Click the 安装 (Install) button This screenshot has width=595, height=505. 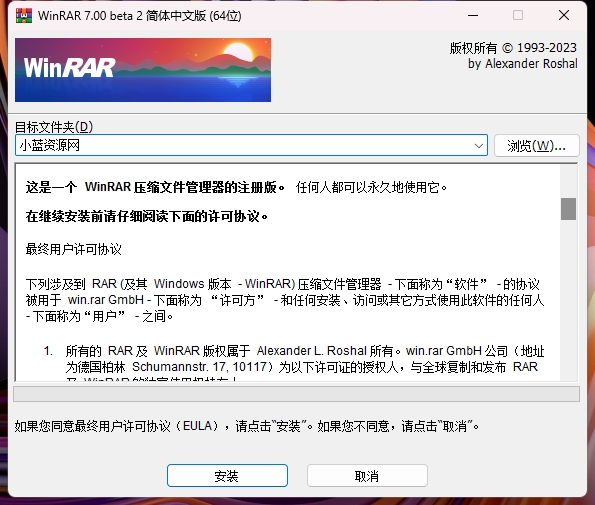(227, 475)
